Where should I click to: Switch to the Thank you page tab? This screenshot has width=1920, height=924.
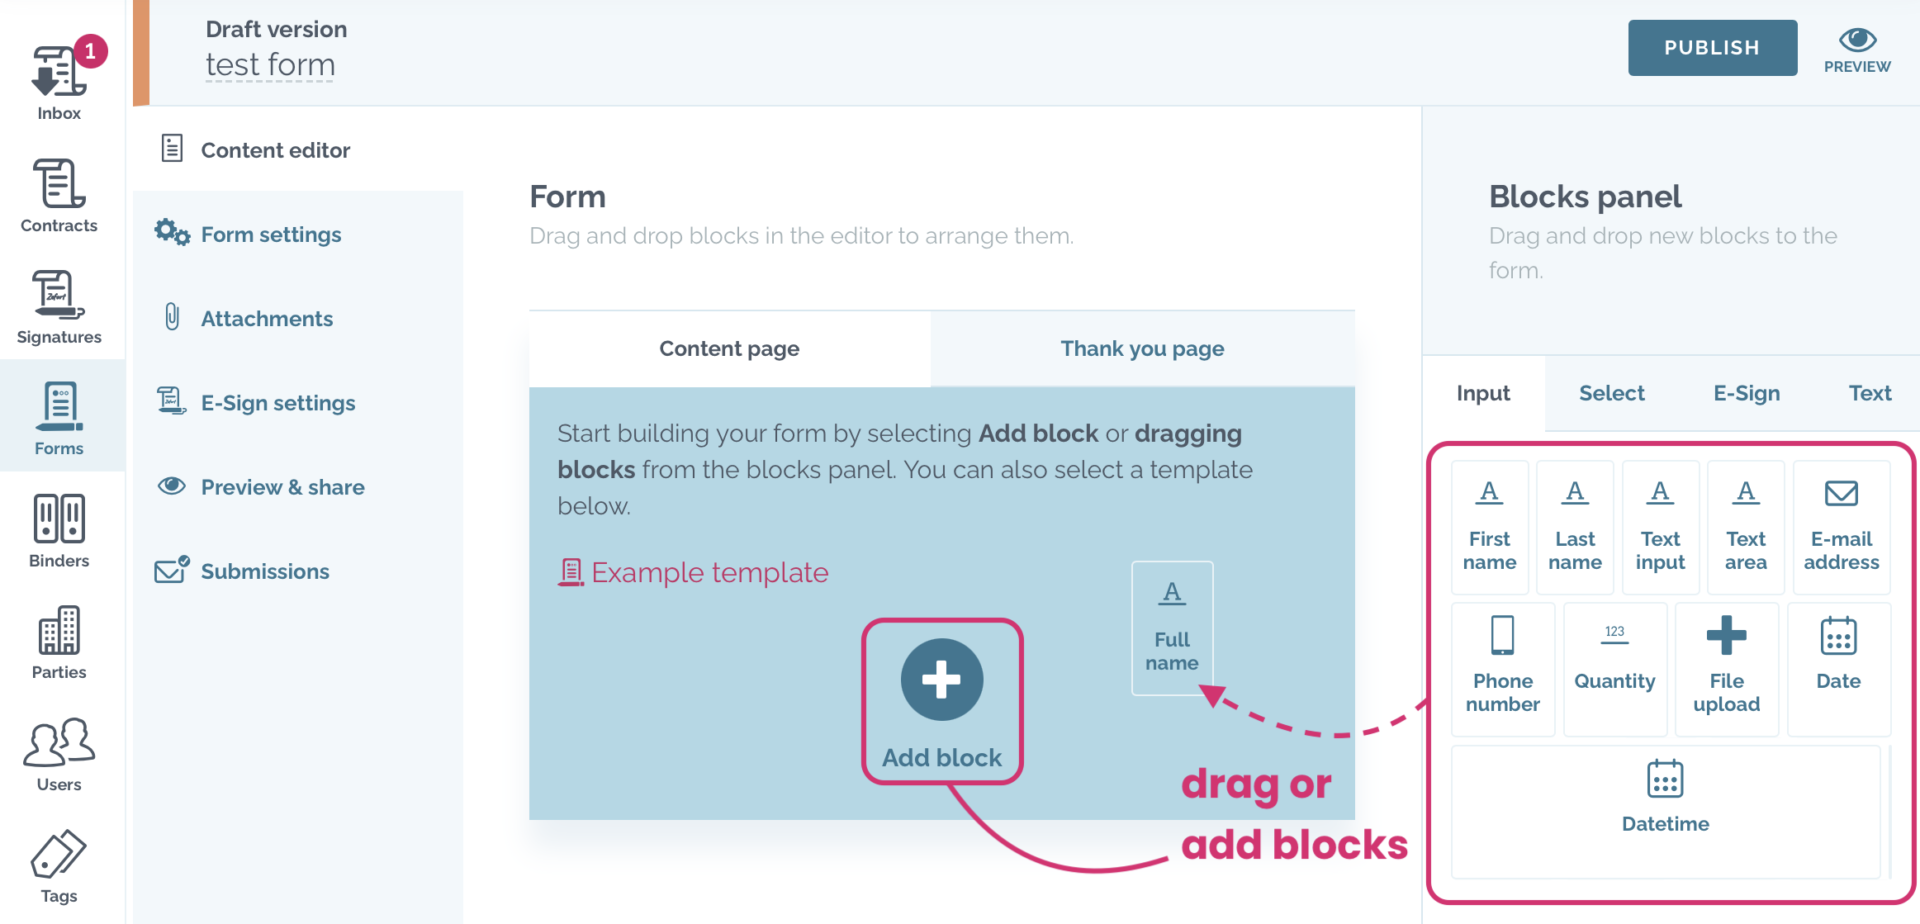tap(1142, 349)
